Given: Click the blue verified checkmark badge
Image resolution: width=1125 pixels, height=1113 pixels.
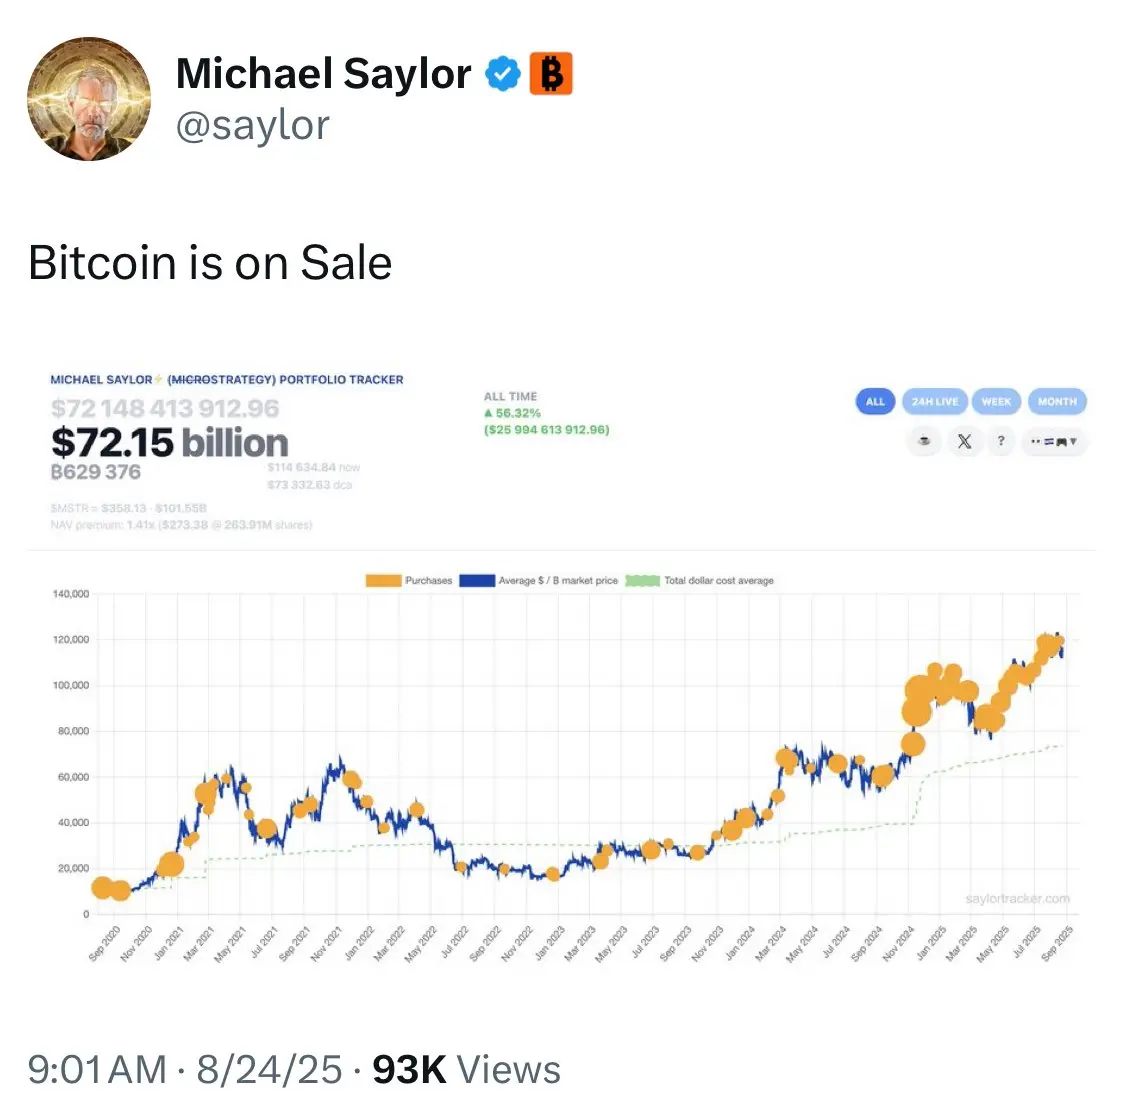Looking at the screenshot, I should [x=503, y=73].
